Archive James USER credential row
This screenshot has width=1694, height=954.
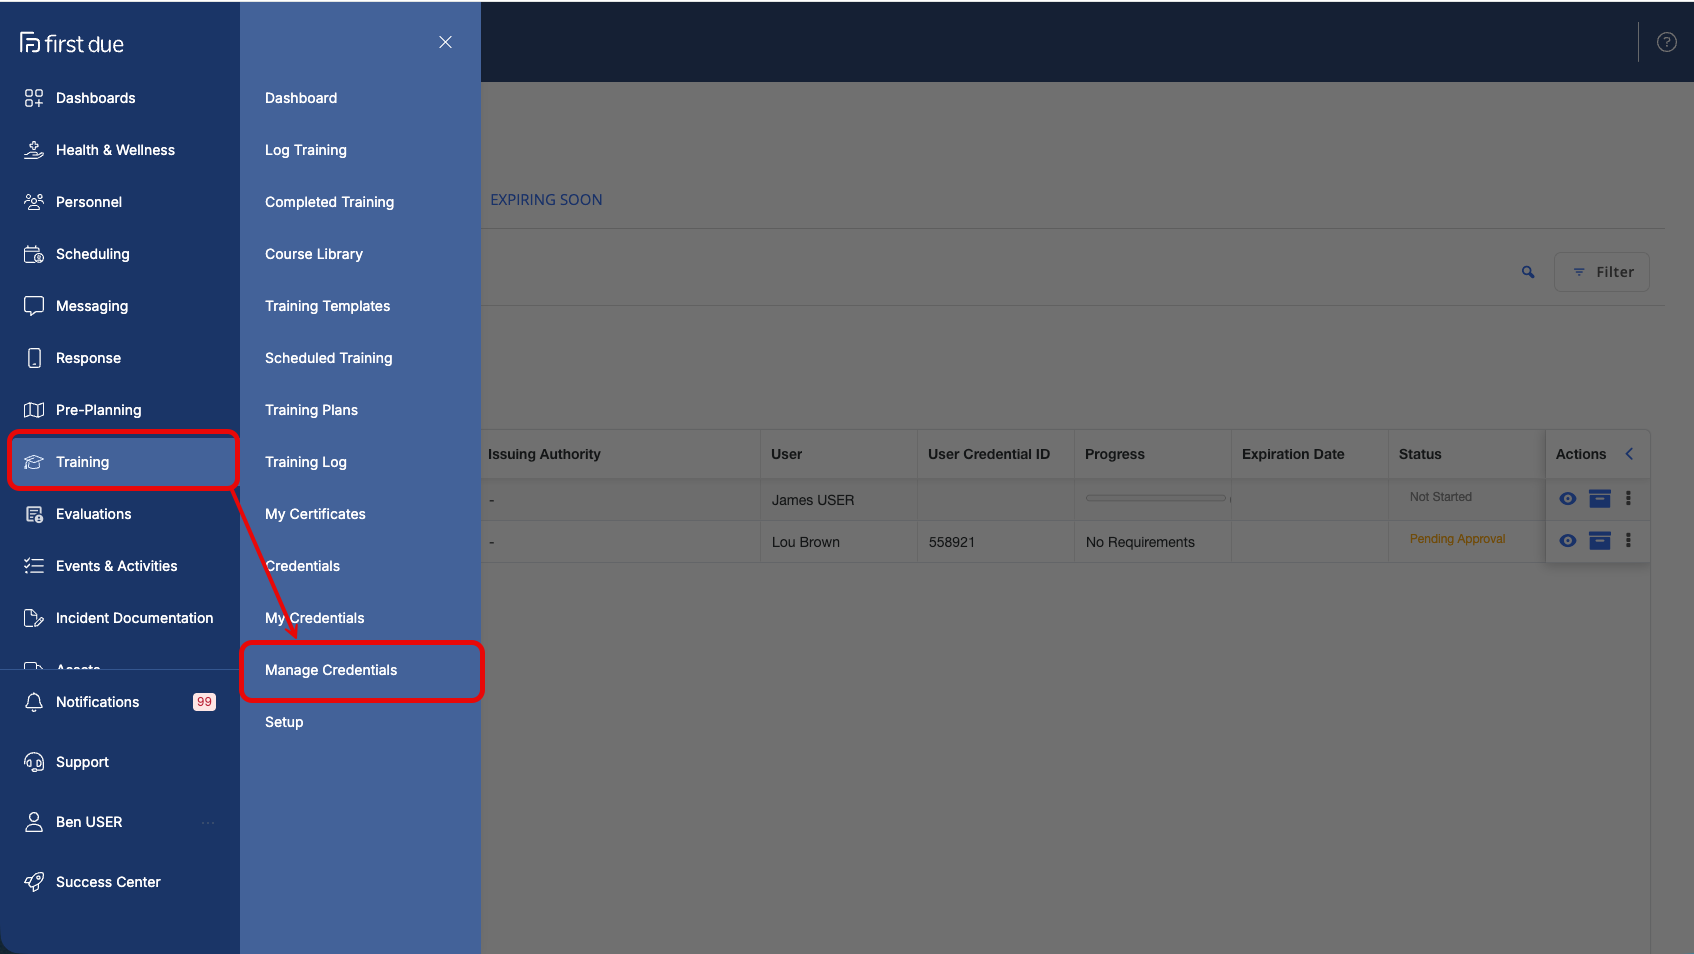[x=1600, y=498]
